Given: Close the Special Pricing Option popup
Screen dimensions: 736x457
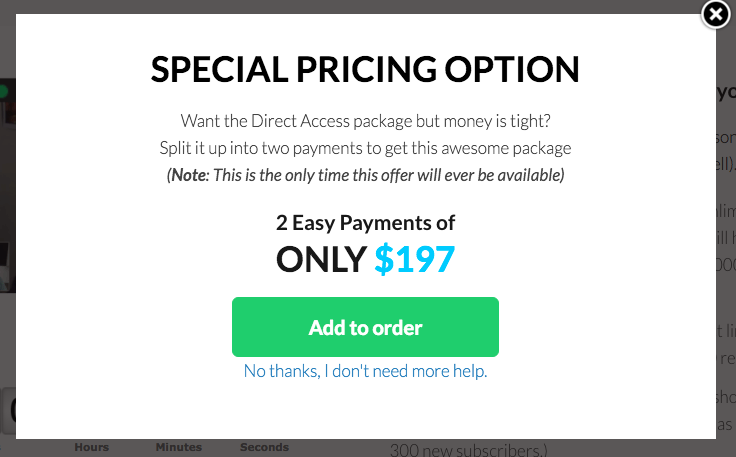Looking at the screenshot, I should tap(715, 15).
